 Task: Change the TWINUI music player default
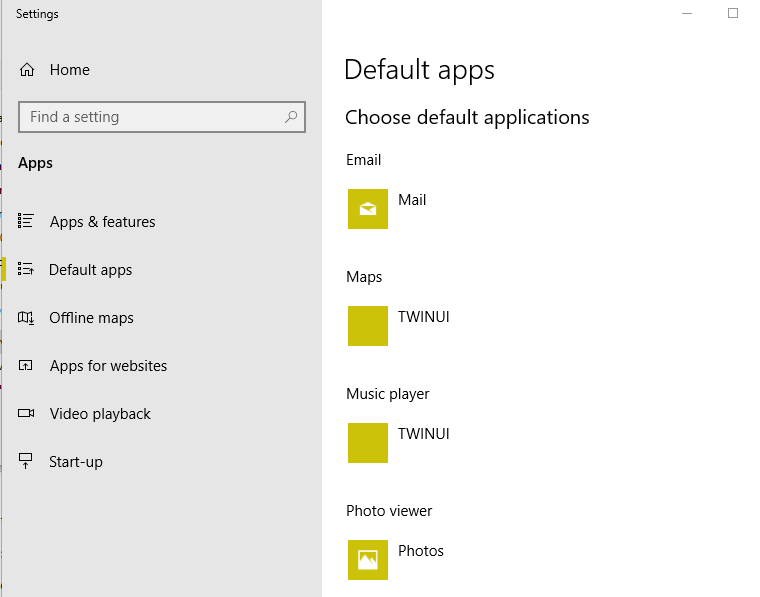click(x=424, y=434)
